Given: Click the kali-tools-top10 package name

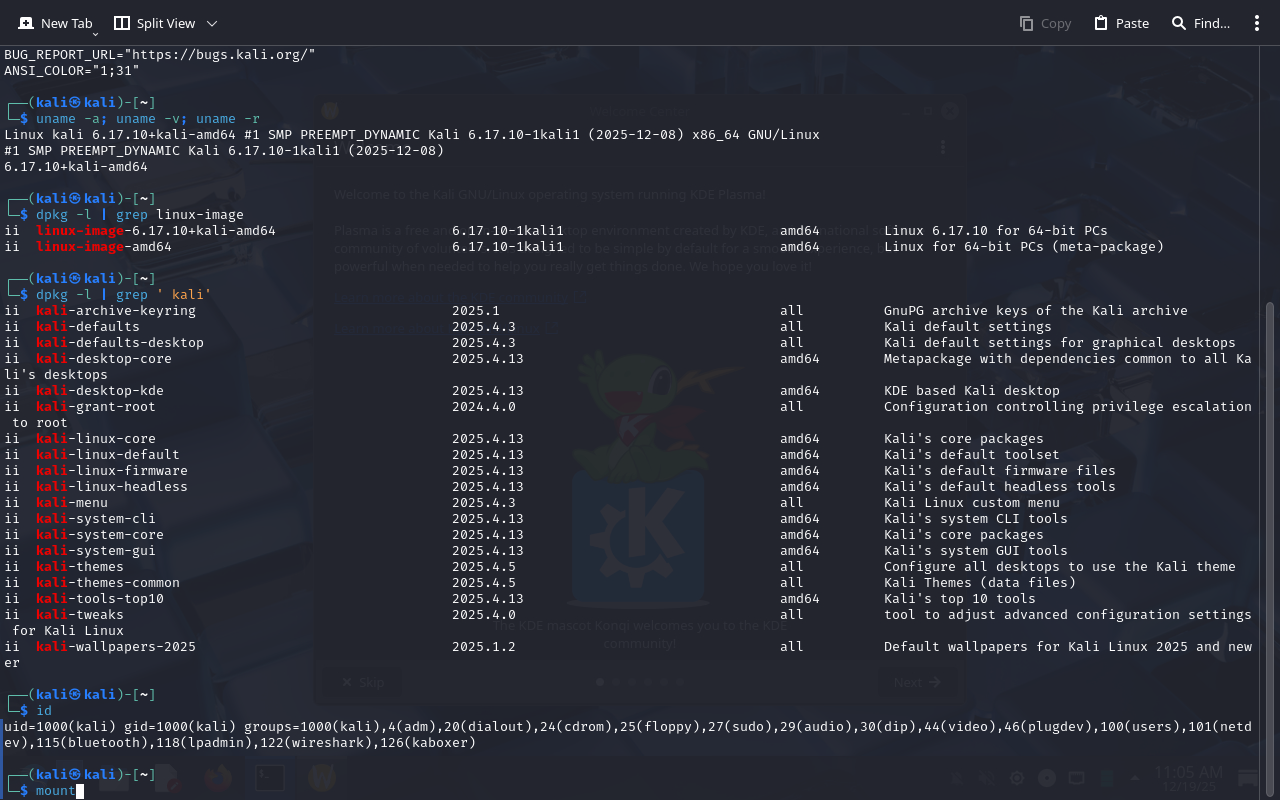Looking at the screenshot, I should pyautogui.click(x=100, y=599).
